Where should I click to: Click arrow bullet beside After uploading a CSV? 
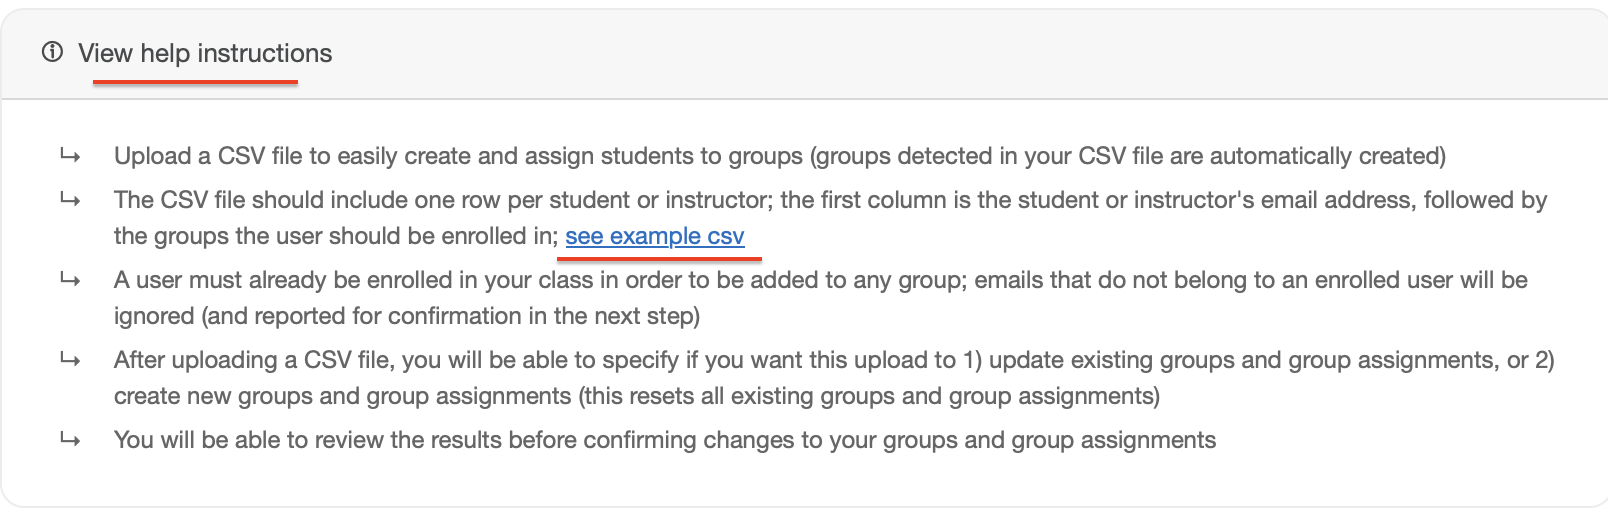[70, 360]
